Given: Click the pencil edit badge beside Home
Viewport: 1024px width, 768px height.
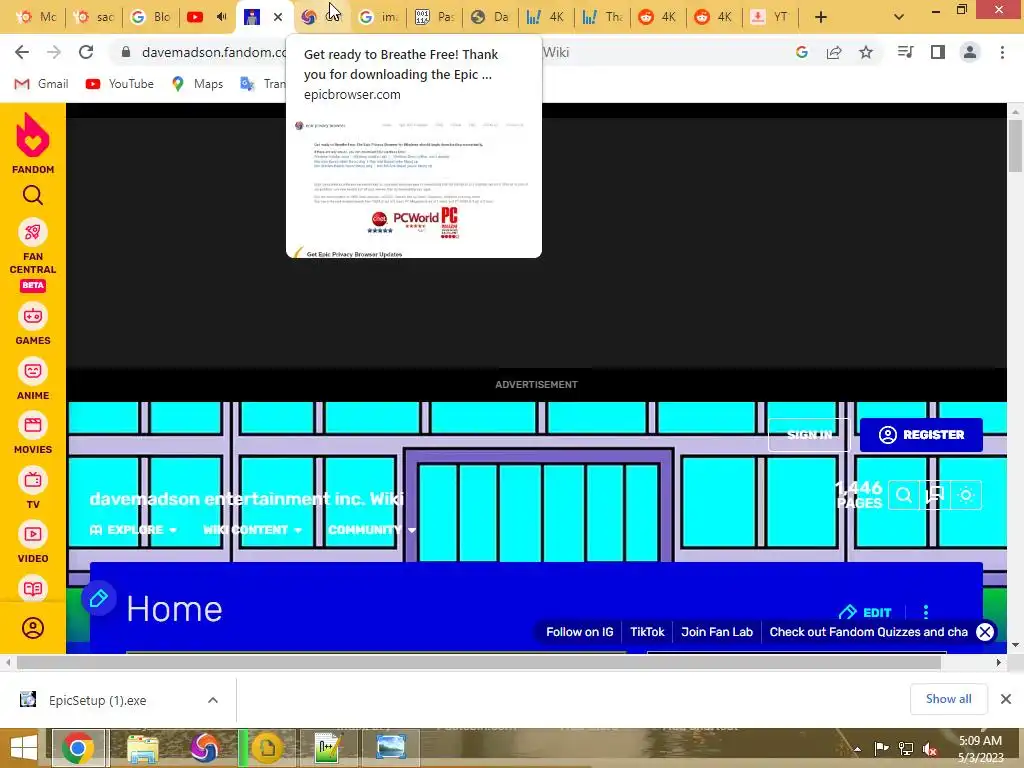Looking at the screenshot, I should [x=99, y=598].
